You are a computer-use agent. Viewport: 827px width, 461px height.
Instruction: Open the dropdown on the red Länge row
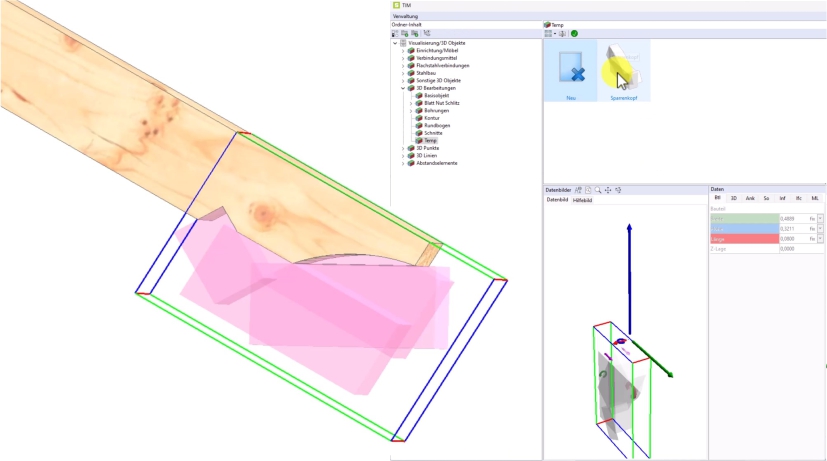(820, 238)
